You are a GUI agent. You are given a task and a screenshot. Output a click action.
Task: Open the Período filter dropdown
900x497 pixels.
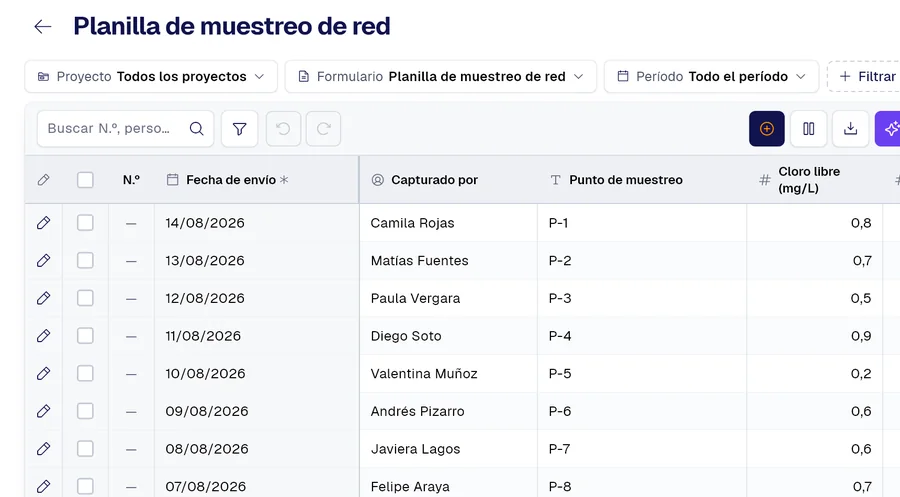click(711, 76)
